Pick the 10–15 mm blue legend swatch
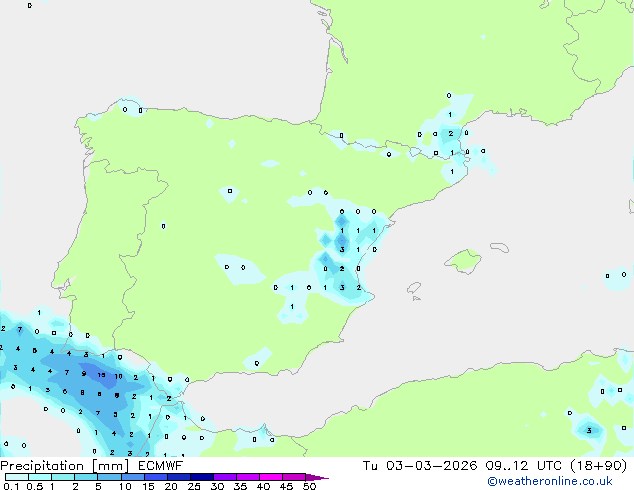This screenshot has width=634, height=490. click(x=132, y=477)
